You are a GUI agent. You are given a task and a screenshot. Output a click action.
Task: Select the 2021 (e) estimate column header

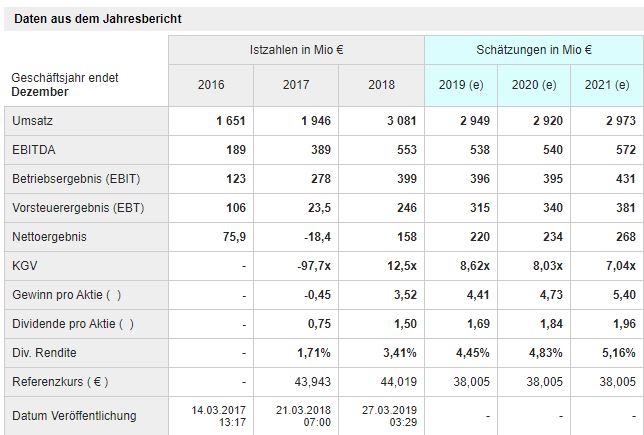[x=606, y=84]
